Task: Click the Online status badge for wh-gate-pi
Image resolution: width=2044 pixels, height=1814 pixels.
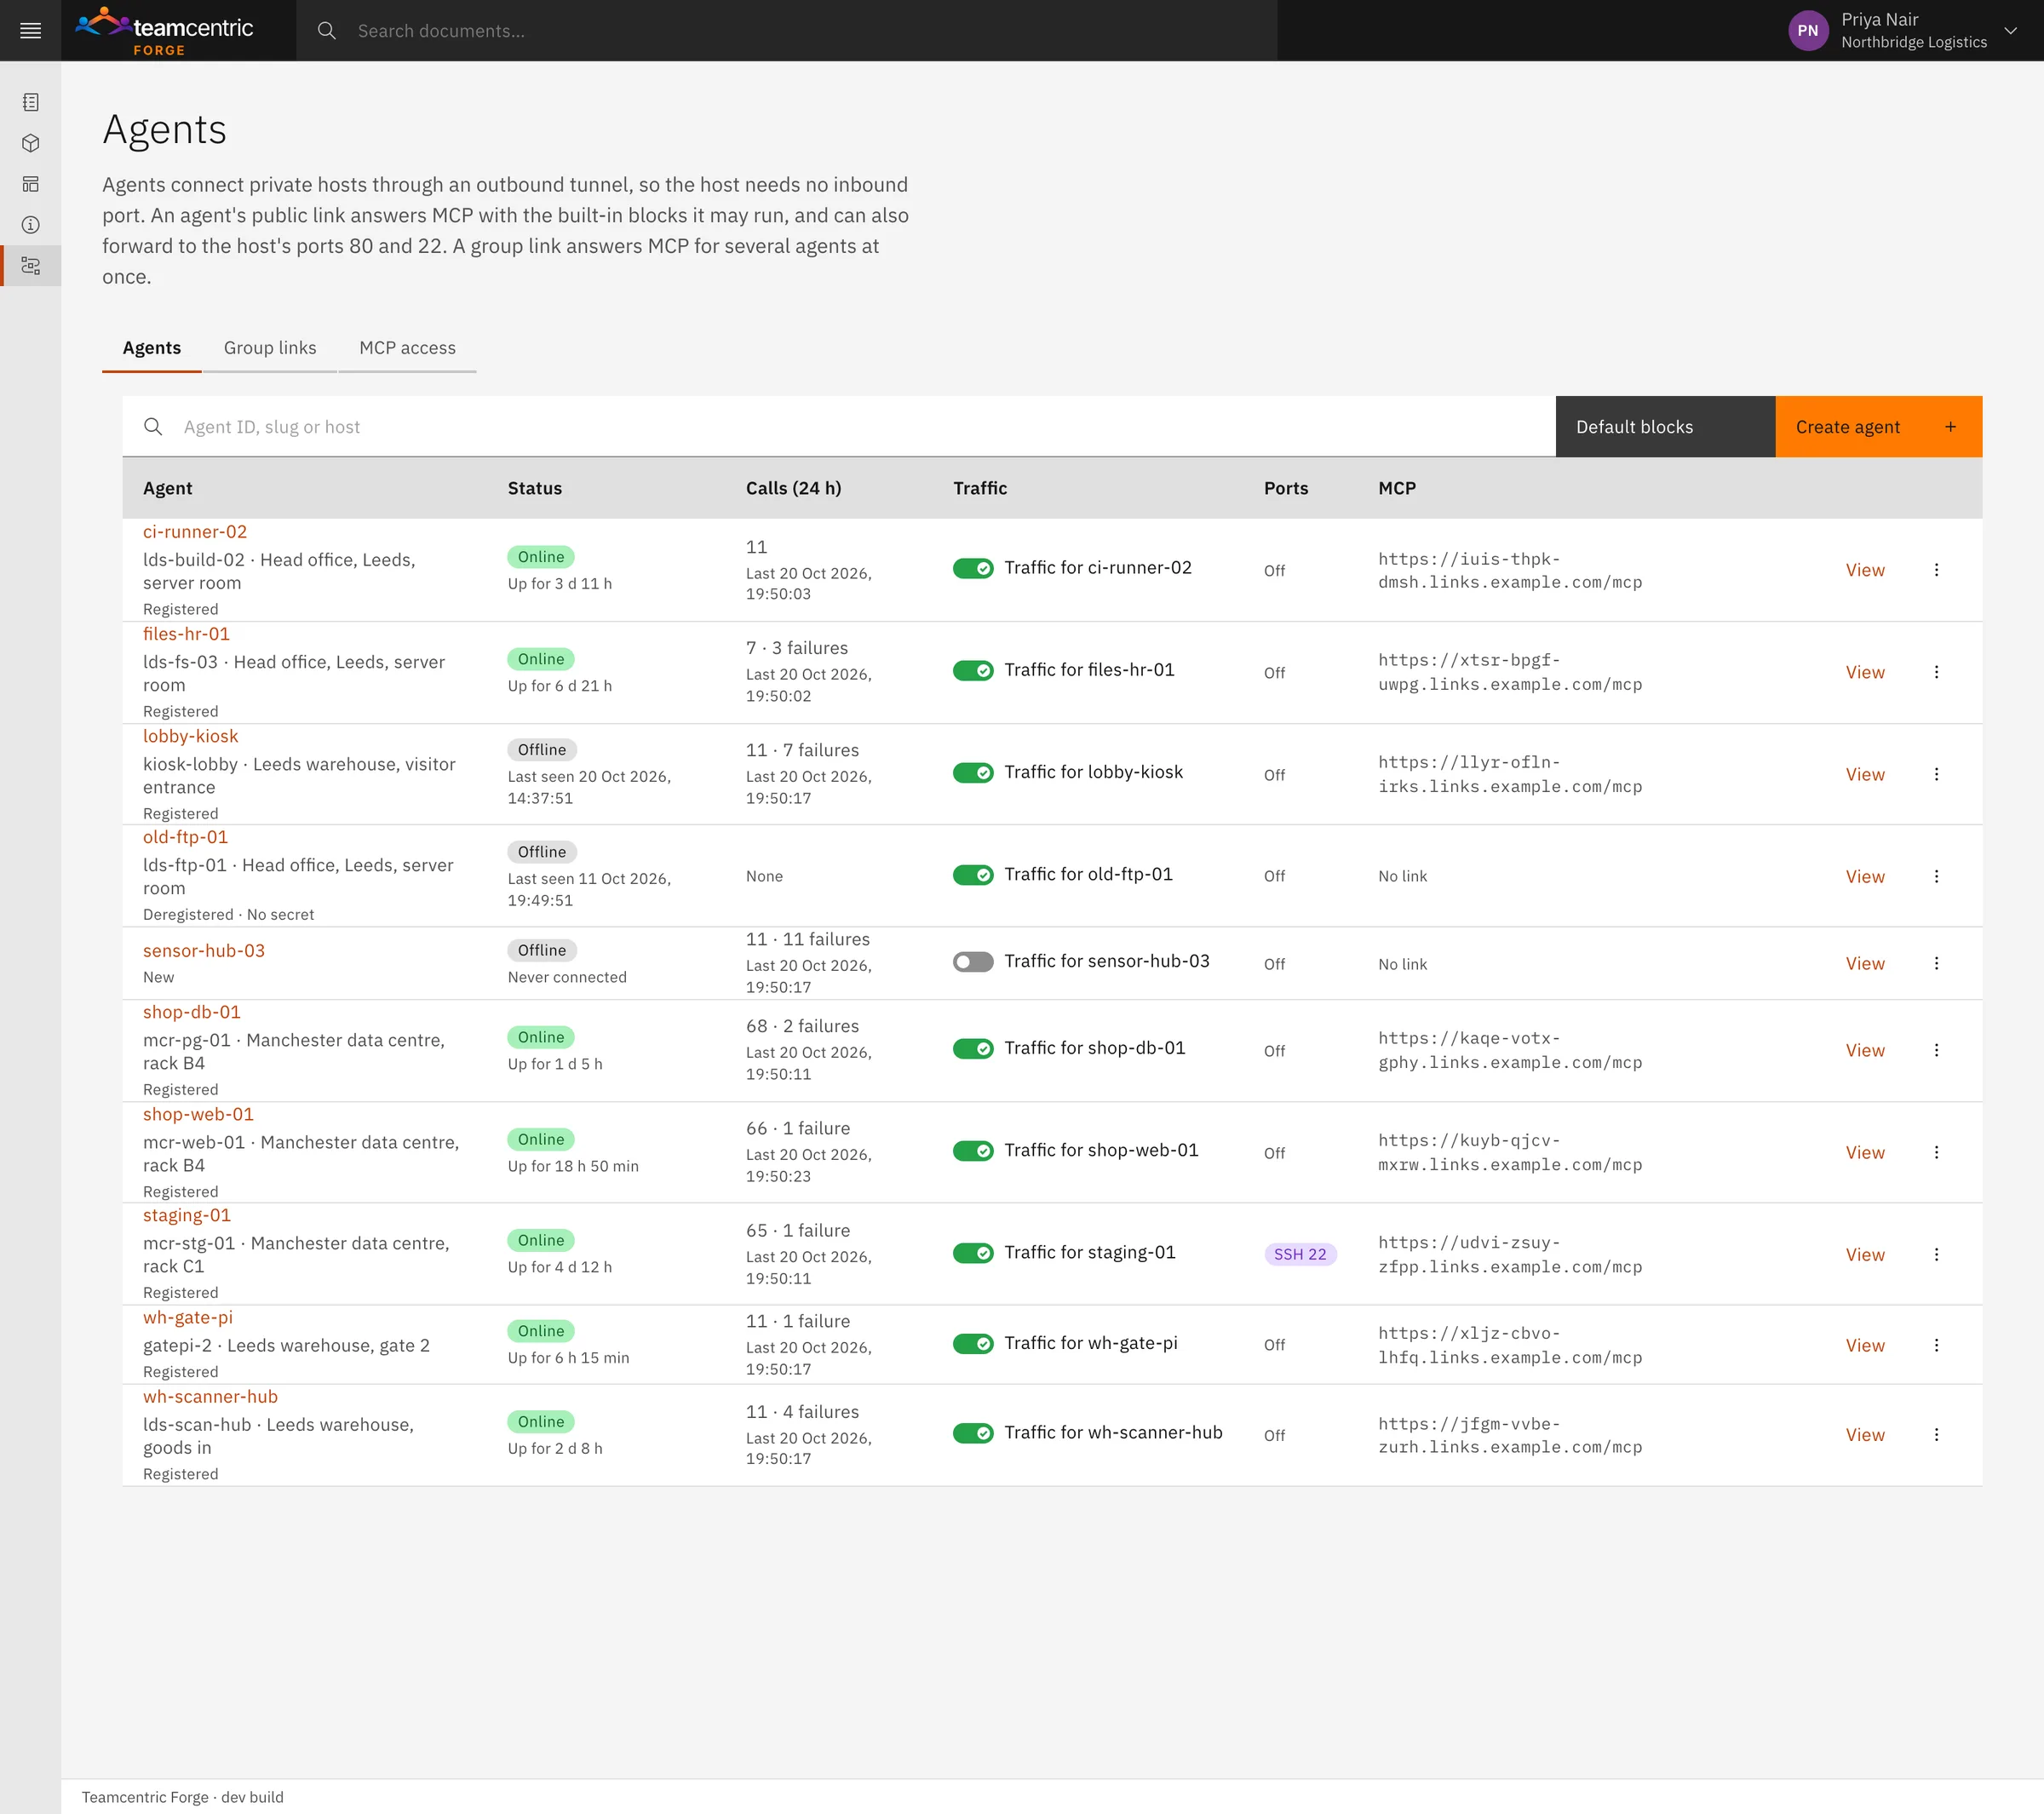Action: pos(541,1331)
